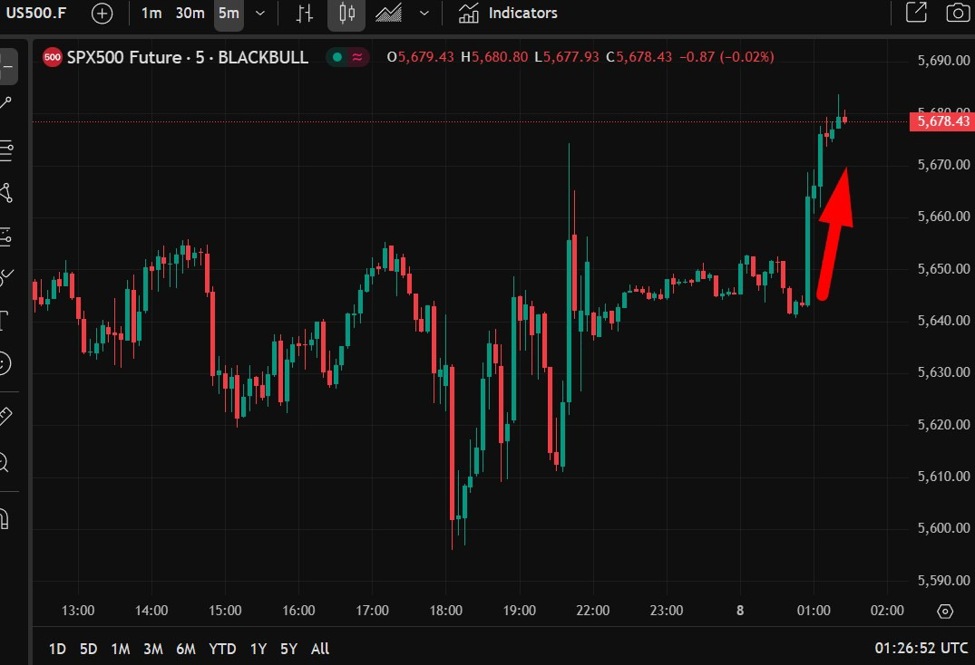975x665 pixels.
Task: Open chart in popup window icon
Action: 916,13
